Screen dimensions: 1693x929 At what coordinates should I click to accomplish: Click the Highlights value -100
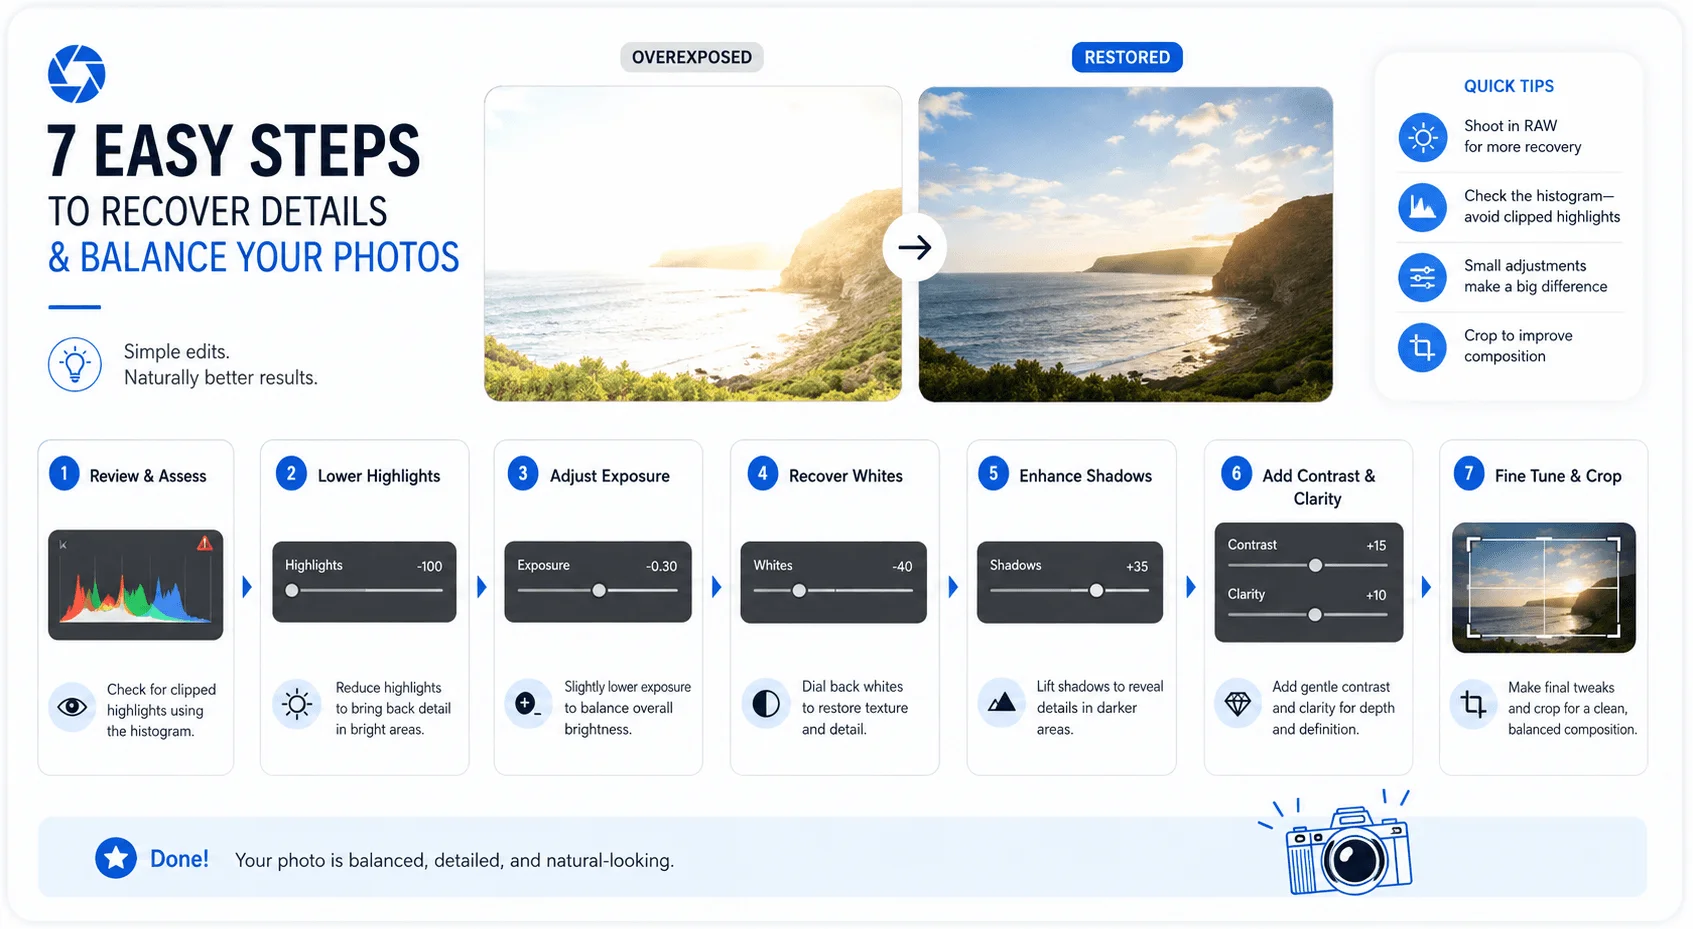click(429, 566)
